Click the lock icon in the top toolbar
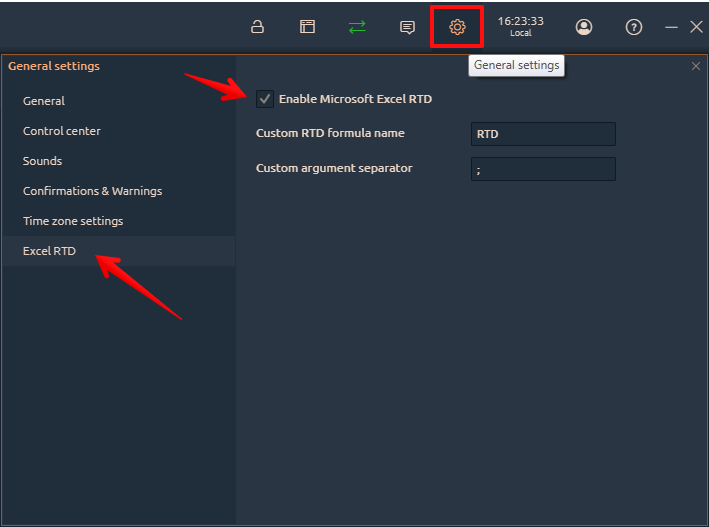Screen dimensions: 709x527 click(257, 27)
